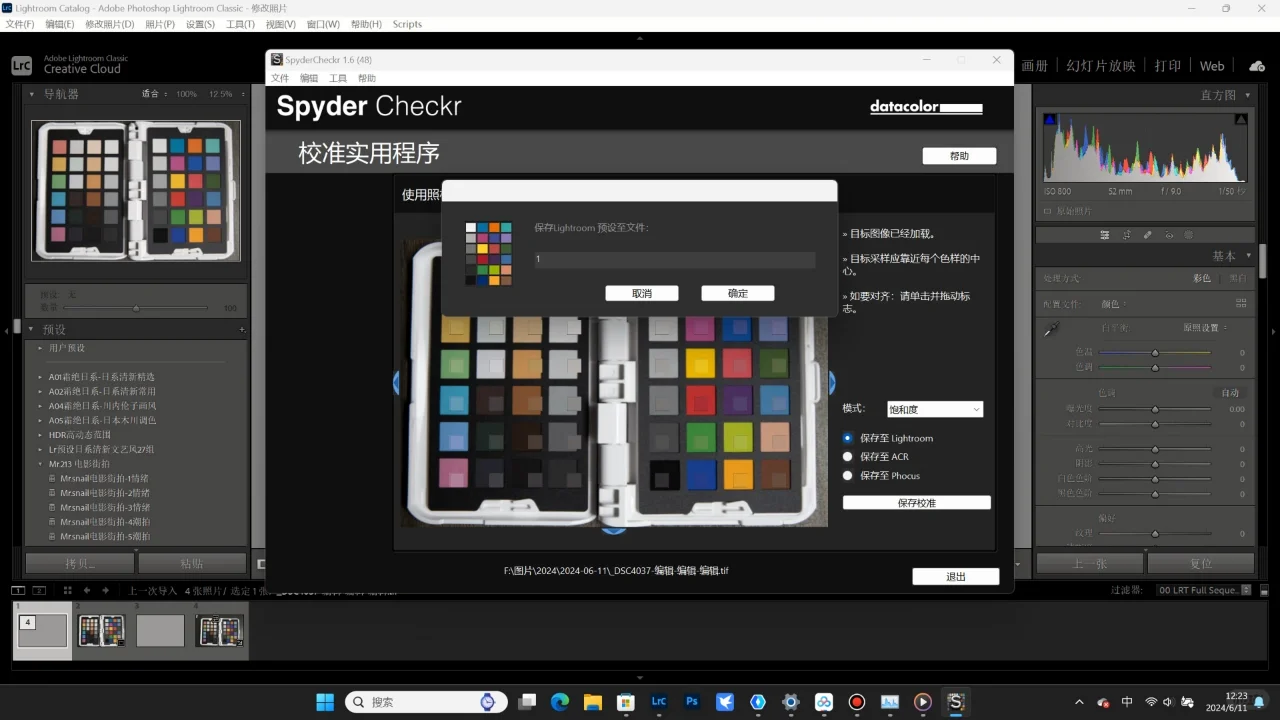This screenshot has height=720, width=1280.
Task: Open the filter preset dropdown 00 LRT Full Seque
Action: [1204, 590]
